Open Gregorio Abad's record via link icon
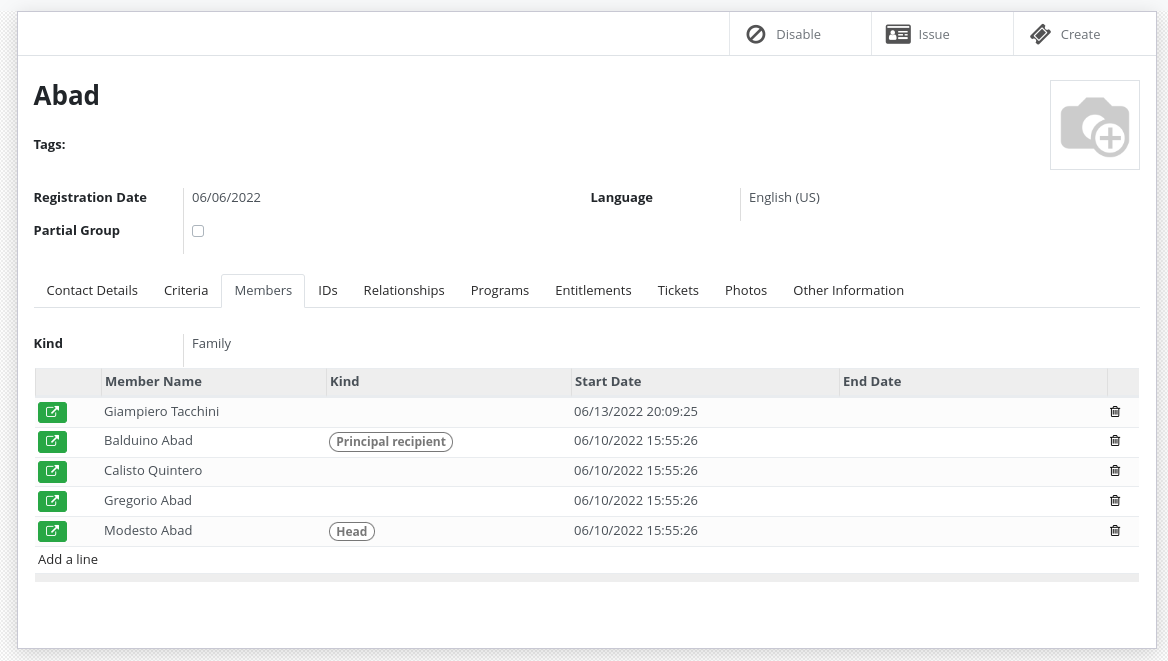This screenshot has width=1168, height=661. click(52, 501)
